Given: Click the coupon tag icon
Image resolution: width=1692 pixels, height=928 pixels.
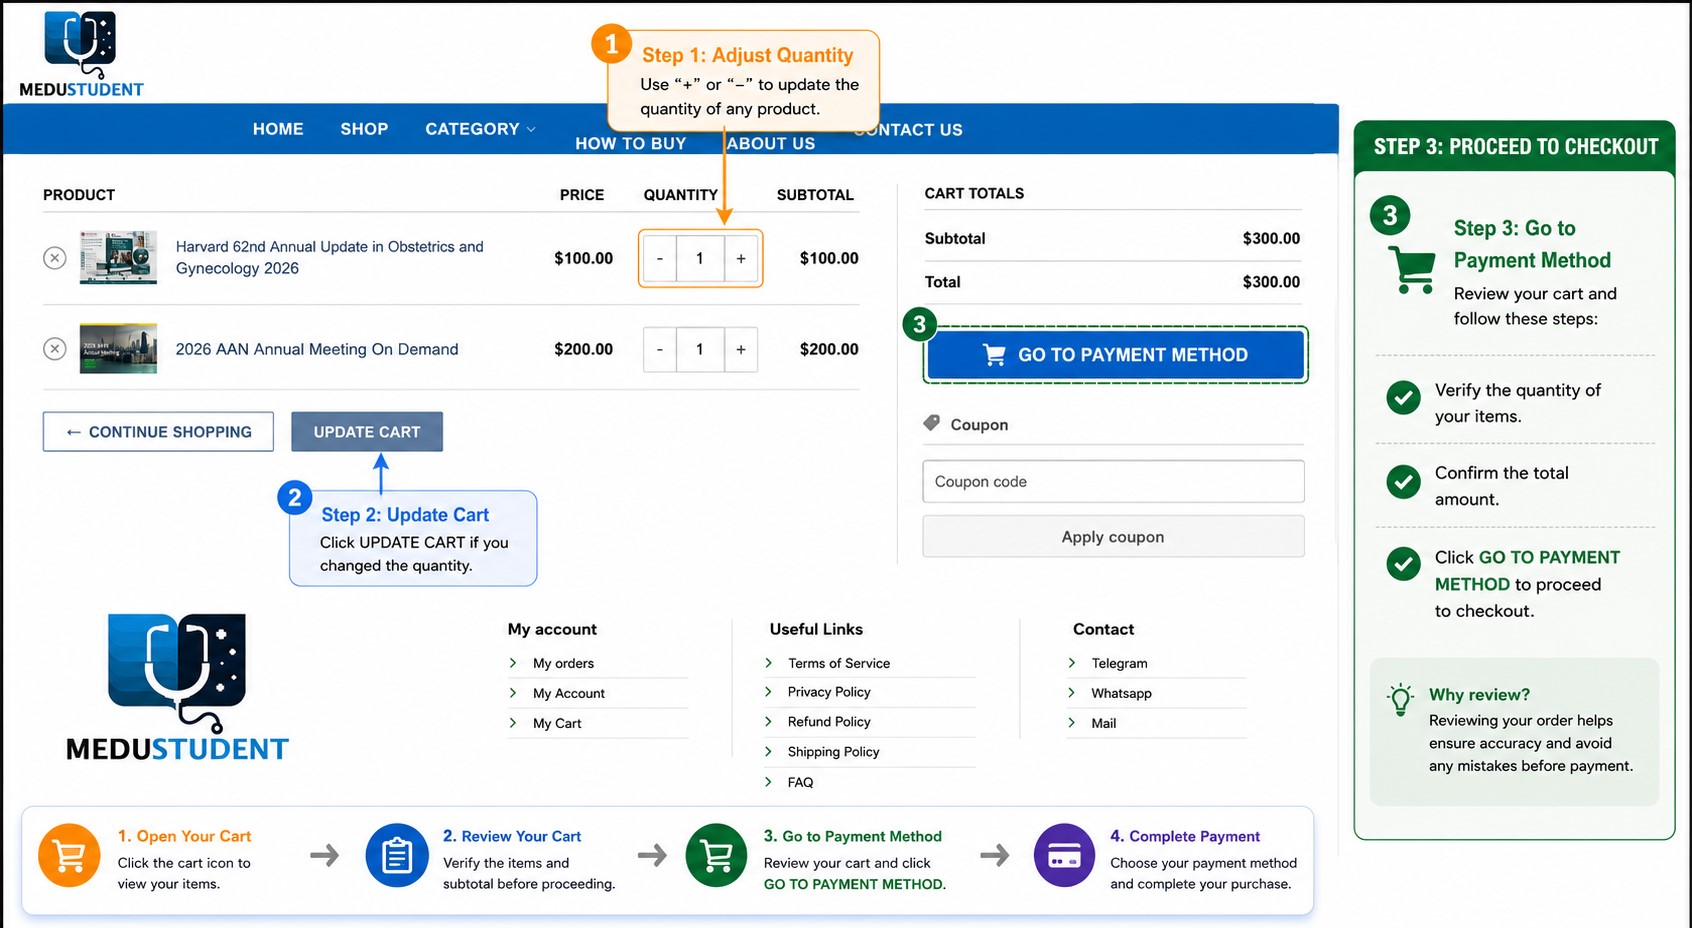Looking at the screenshot, I should 931,423.
